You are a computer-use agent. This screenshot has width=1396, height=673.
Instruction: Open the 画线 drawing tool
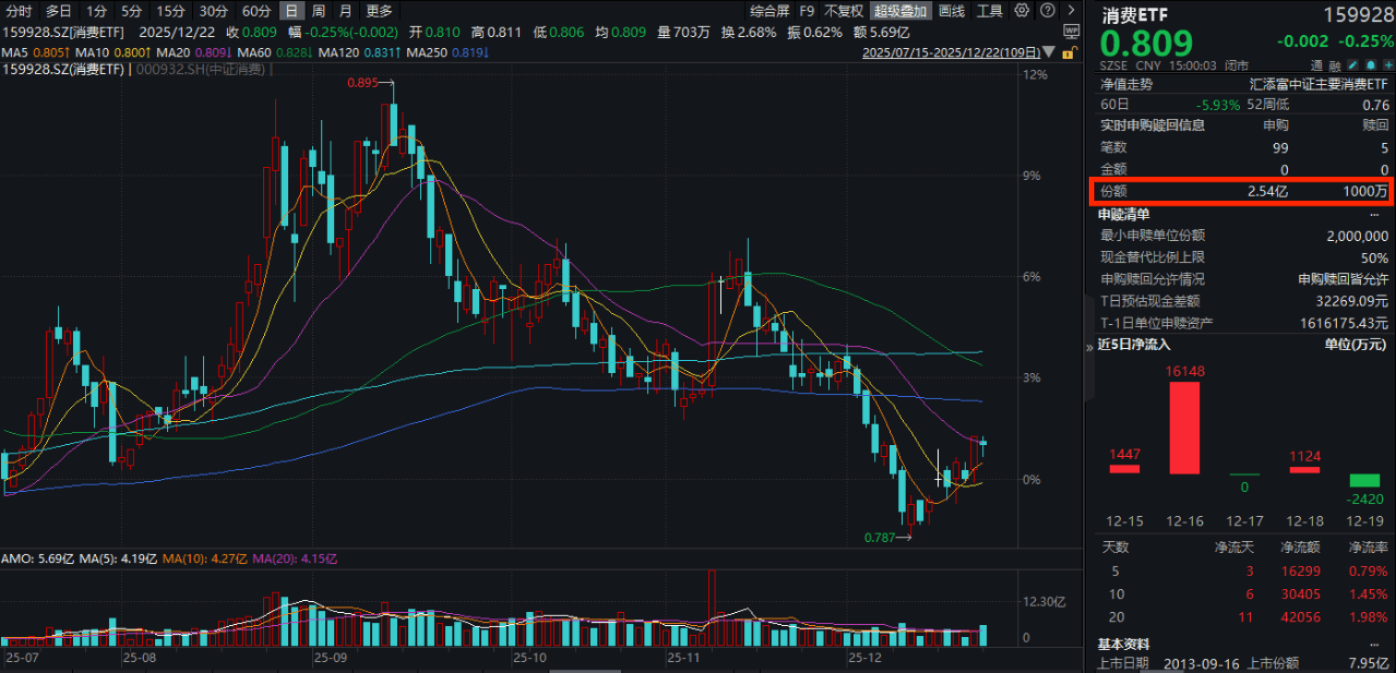(951, 10)
